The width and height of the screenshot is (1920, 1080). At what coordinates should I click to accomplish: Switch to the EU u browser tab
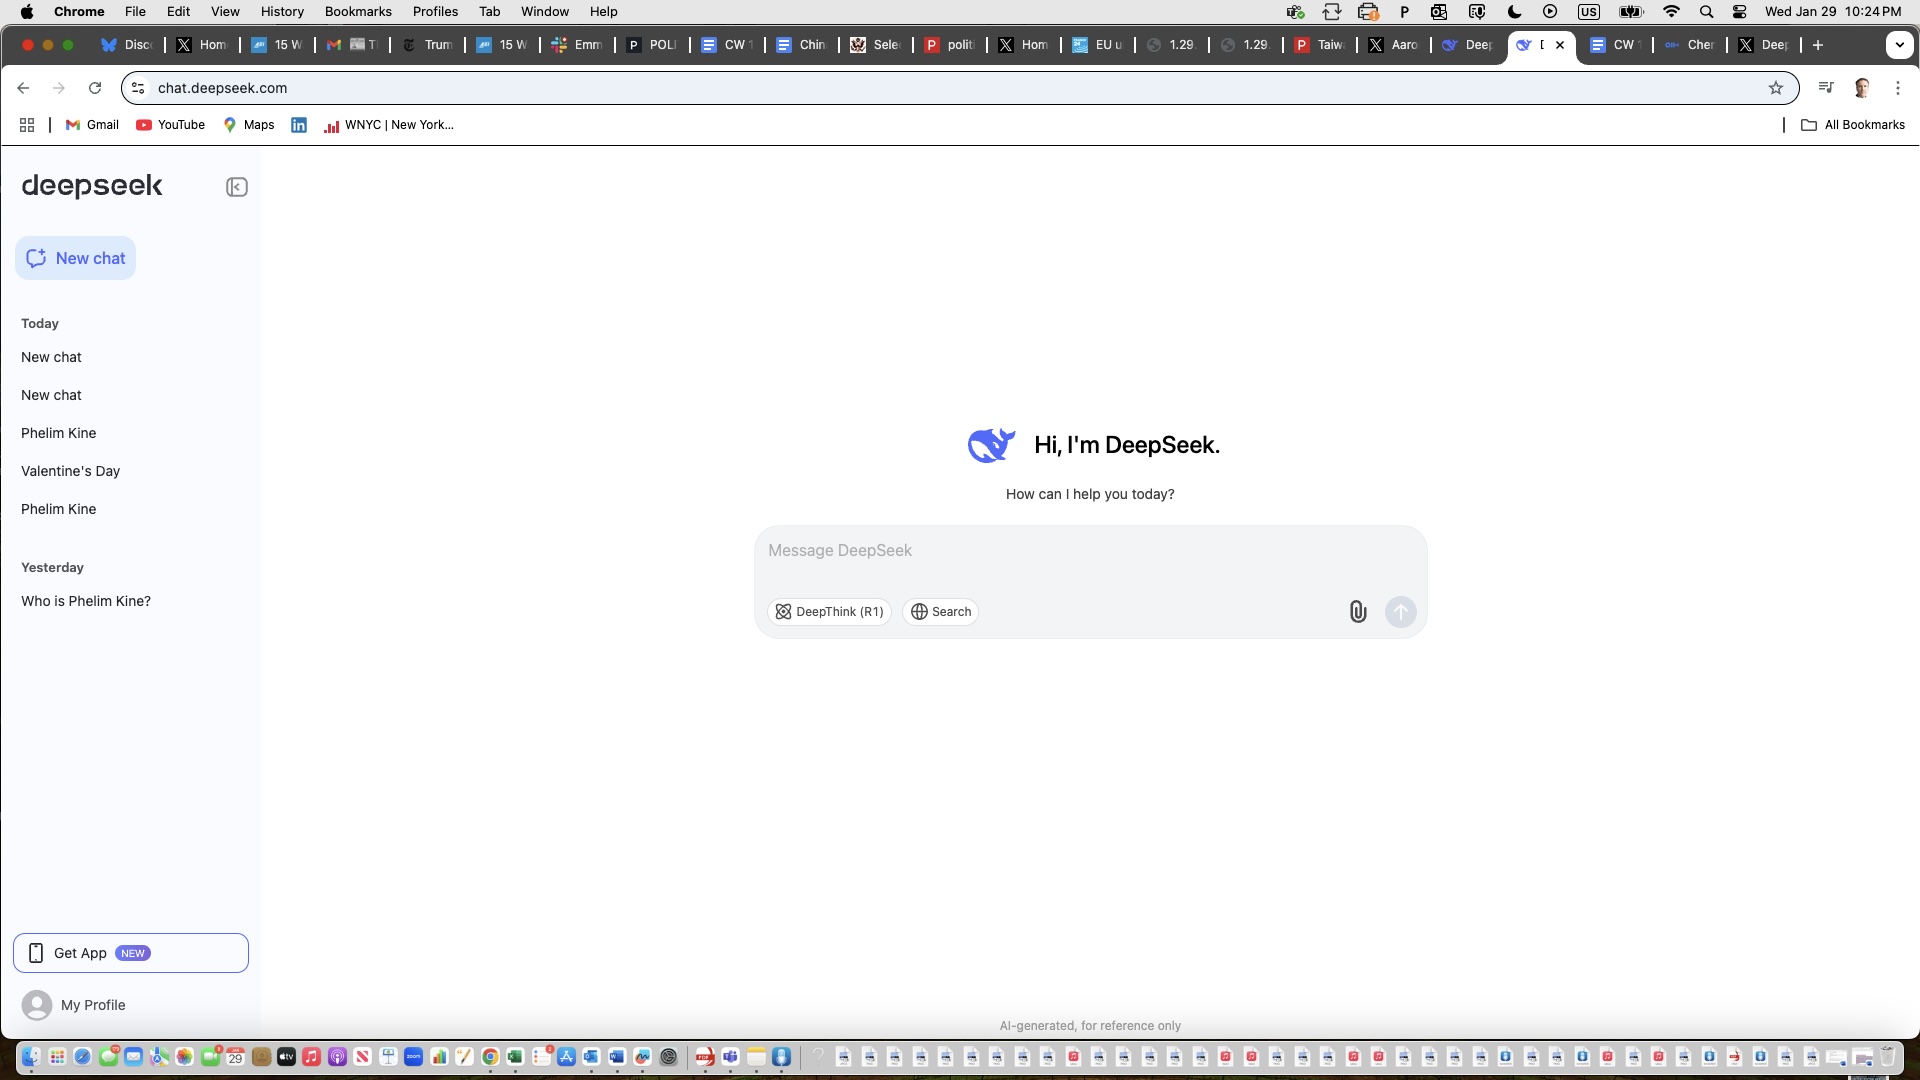[1098, 45]
